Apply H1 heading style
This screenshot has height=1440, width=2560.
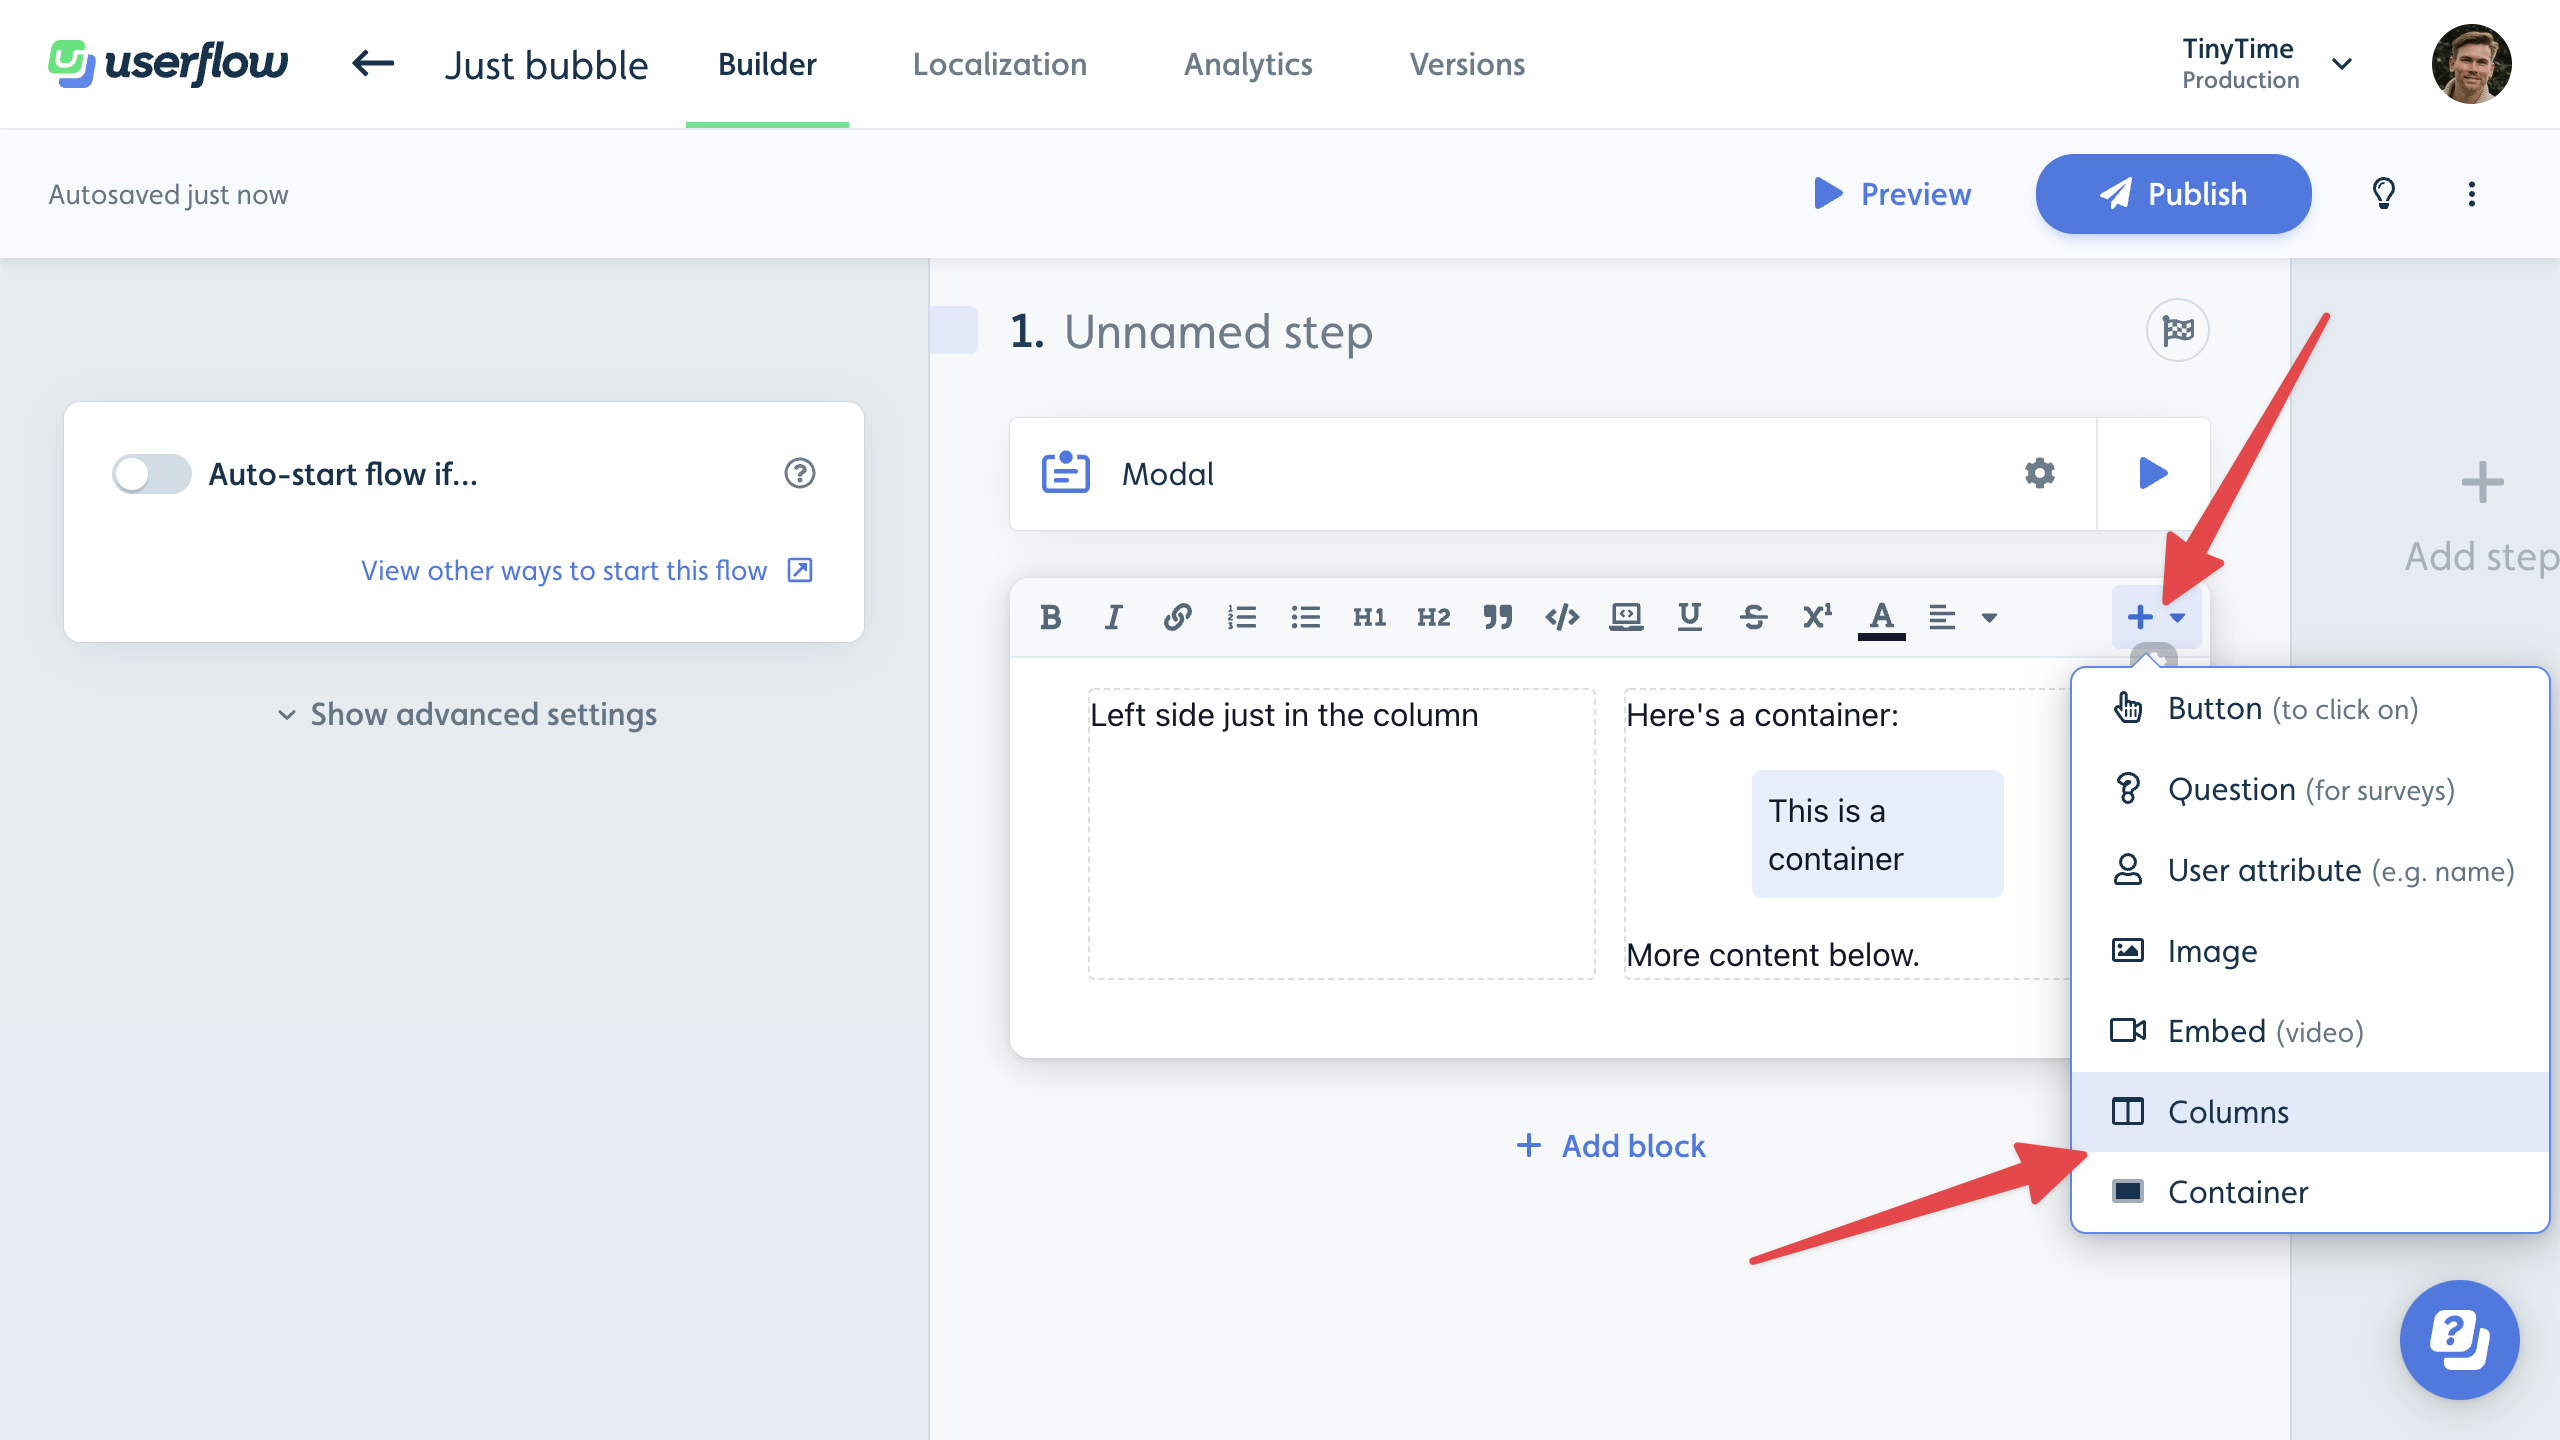pyautogui.click(x=1369, y=617)
